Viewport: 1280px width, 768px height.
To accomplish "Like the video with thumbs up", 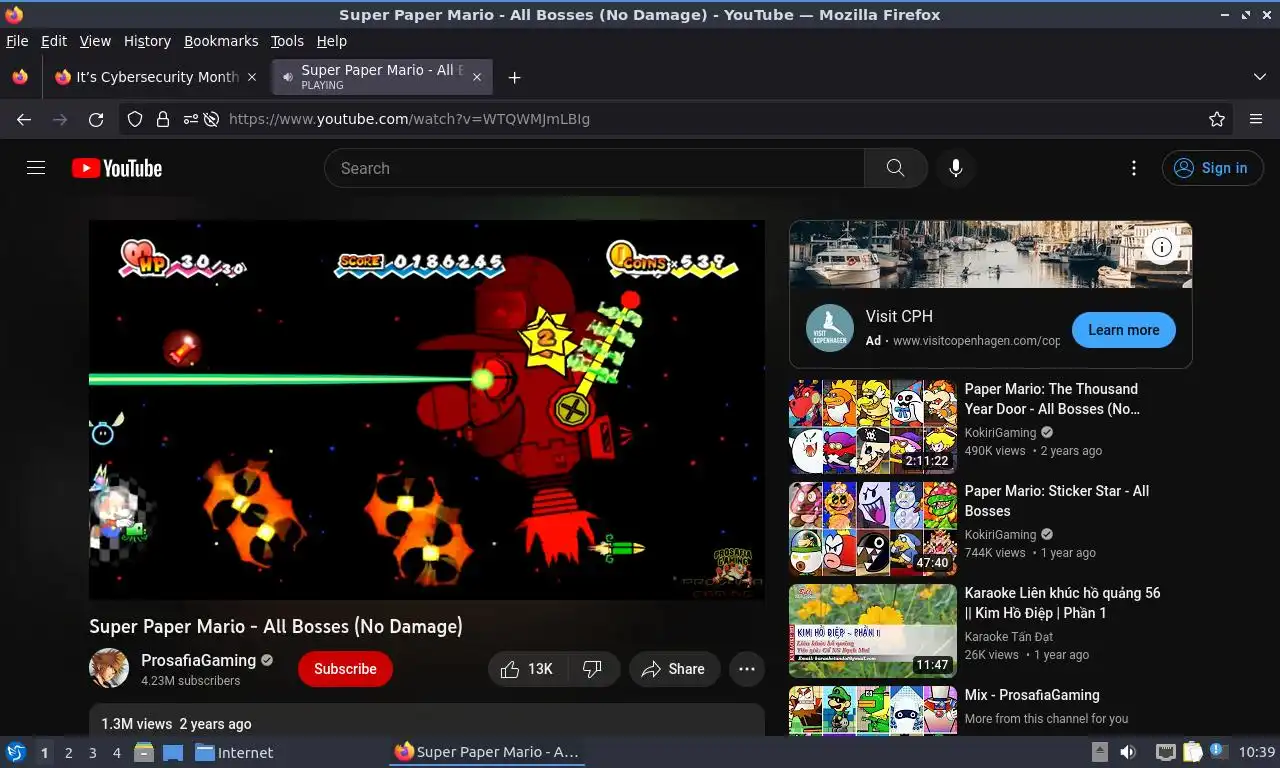I will point(527,669).
